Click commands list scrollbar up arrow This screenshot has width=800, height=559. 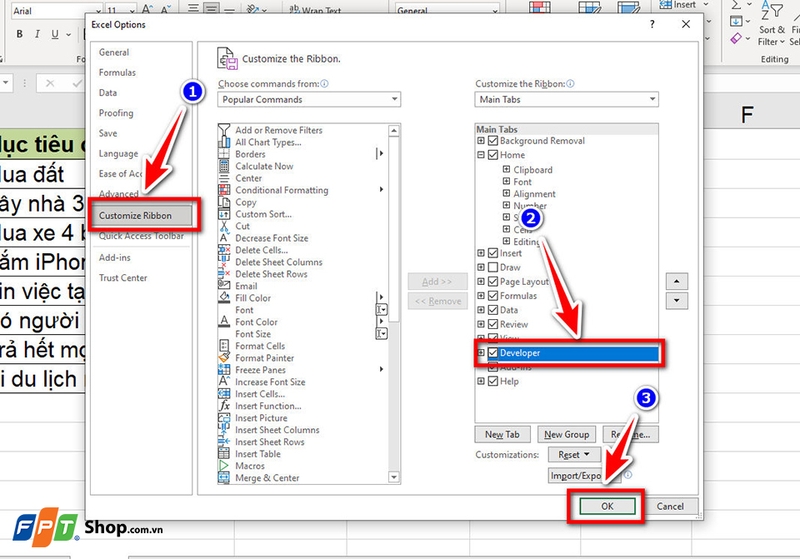[x=394, y=131]
